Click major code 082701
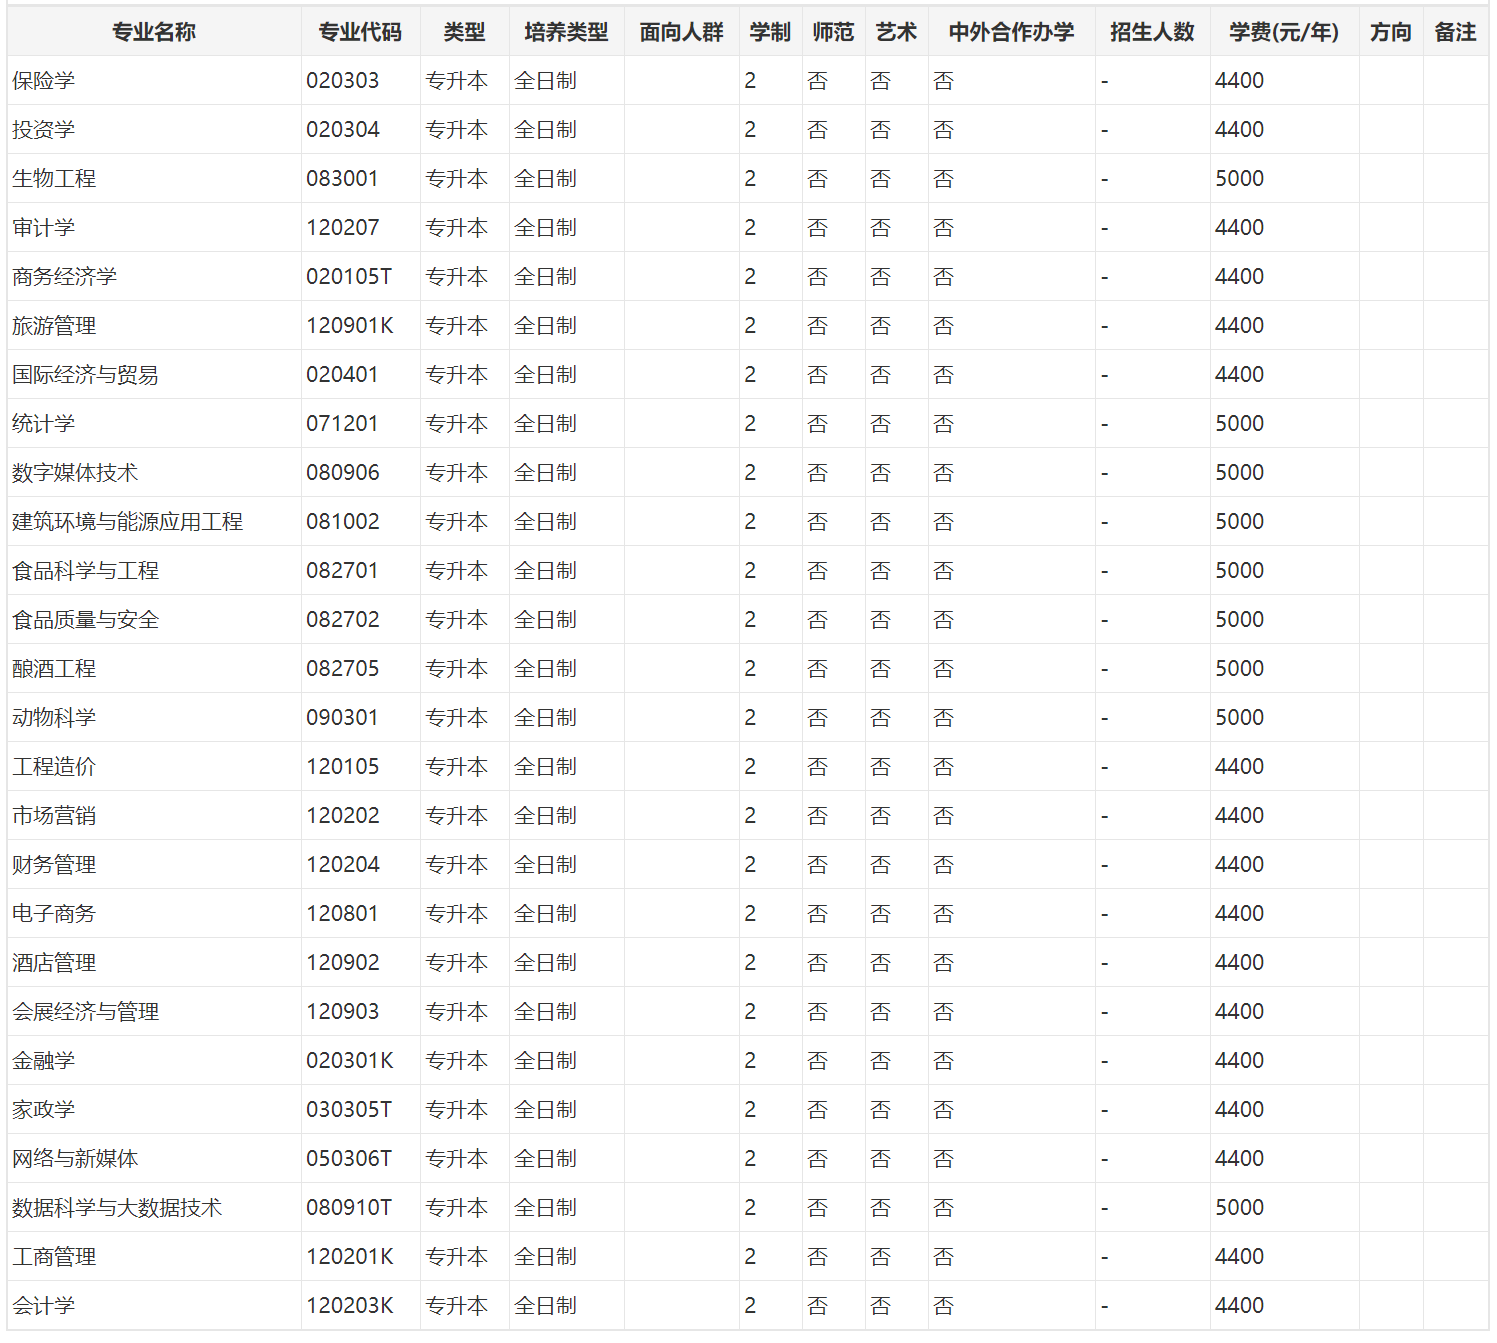This screenshot has height=1343, width=1497. (x=343, y=571)
